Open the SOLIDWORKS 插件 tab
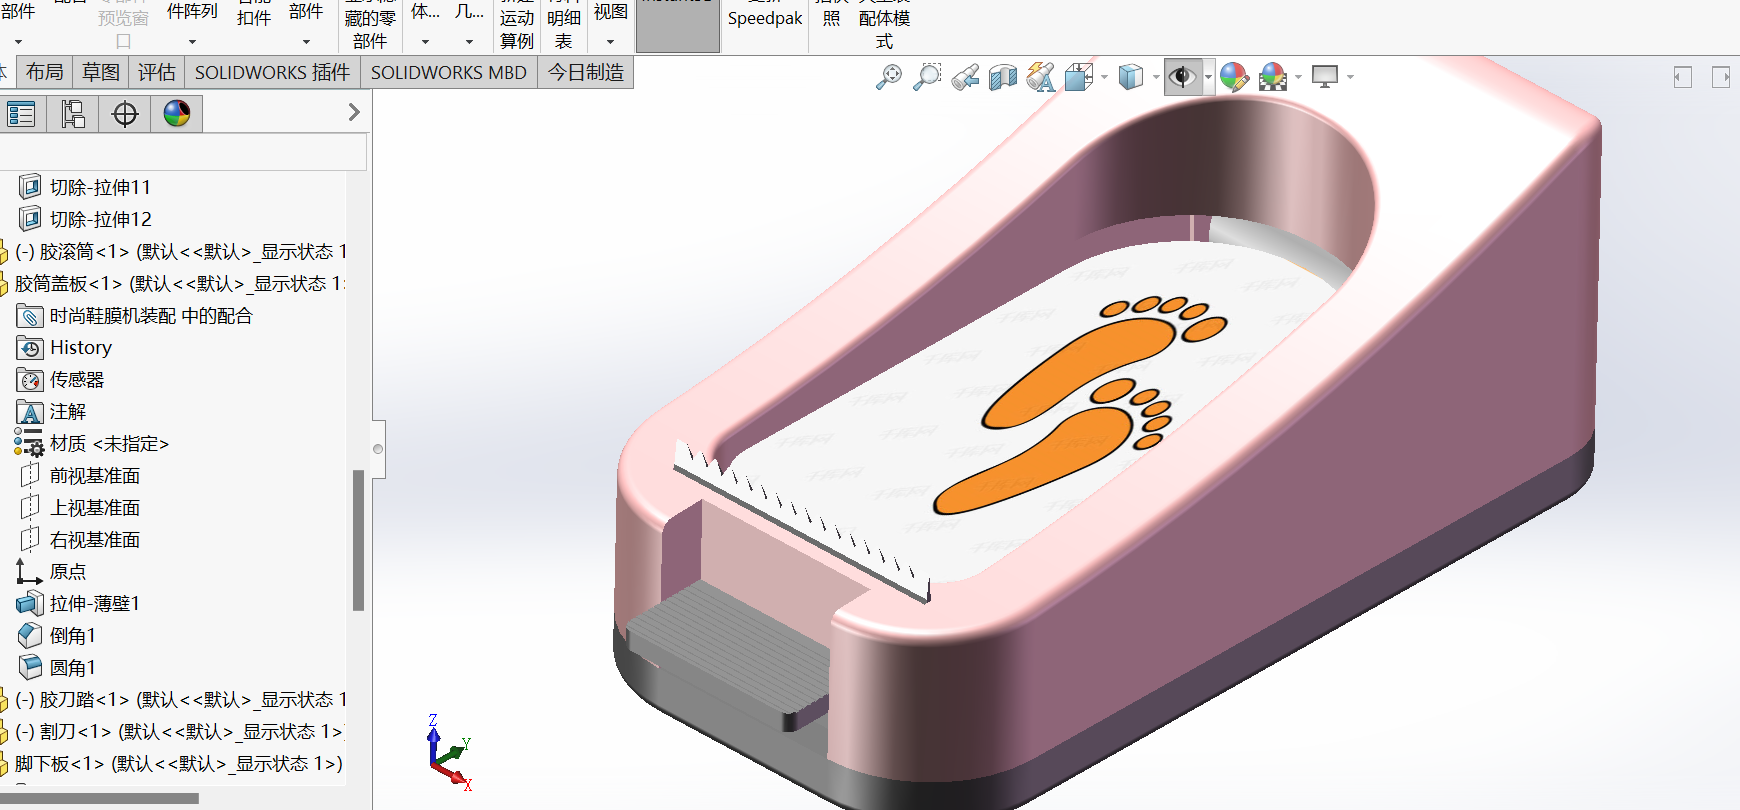1740x810 pixels. point(272,72)
